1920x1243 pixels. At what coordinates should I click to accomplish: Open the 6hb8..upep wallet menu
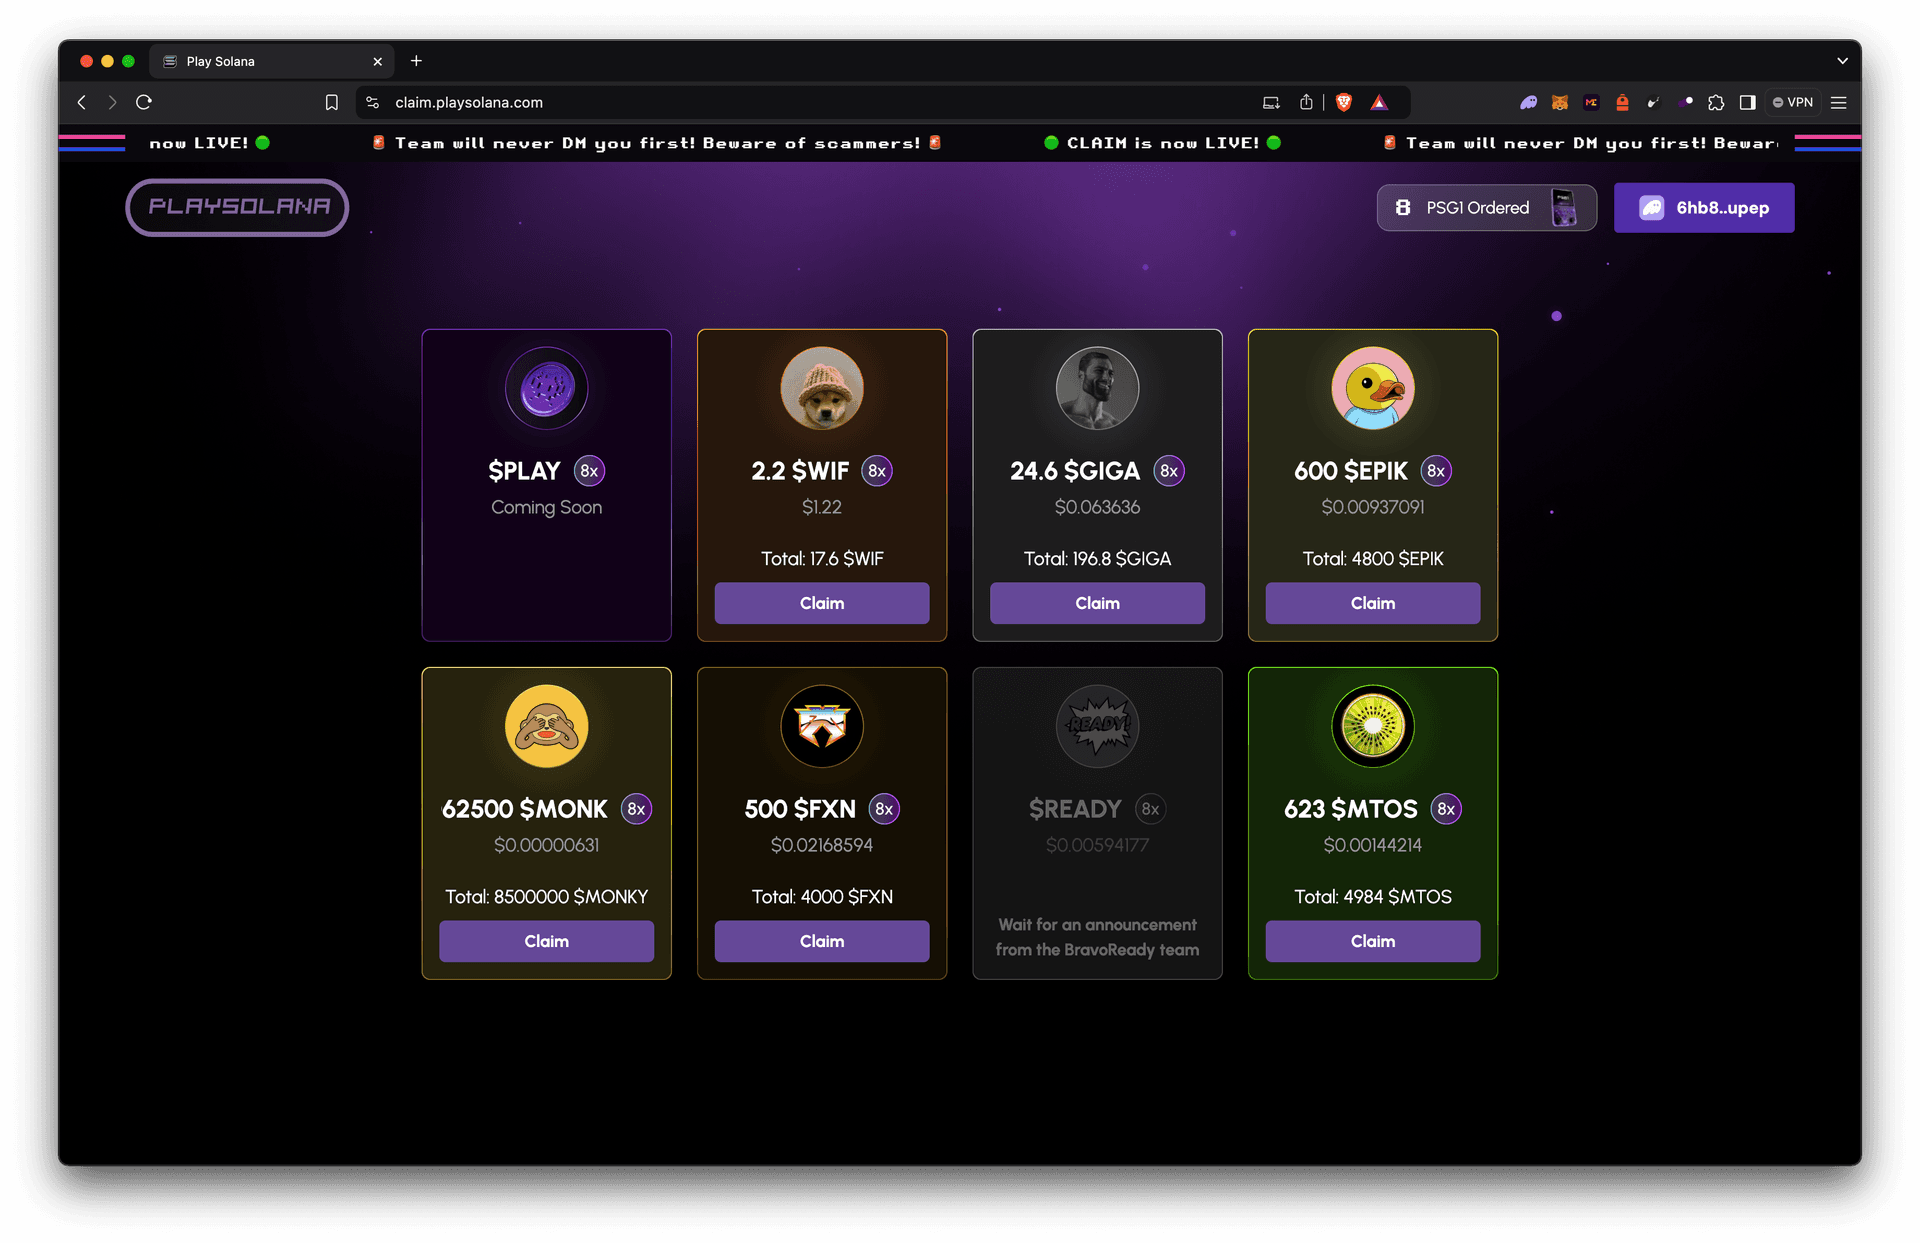pyautogui.click(x=1703, y=208)
